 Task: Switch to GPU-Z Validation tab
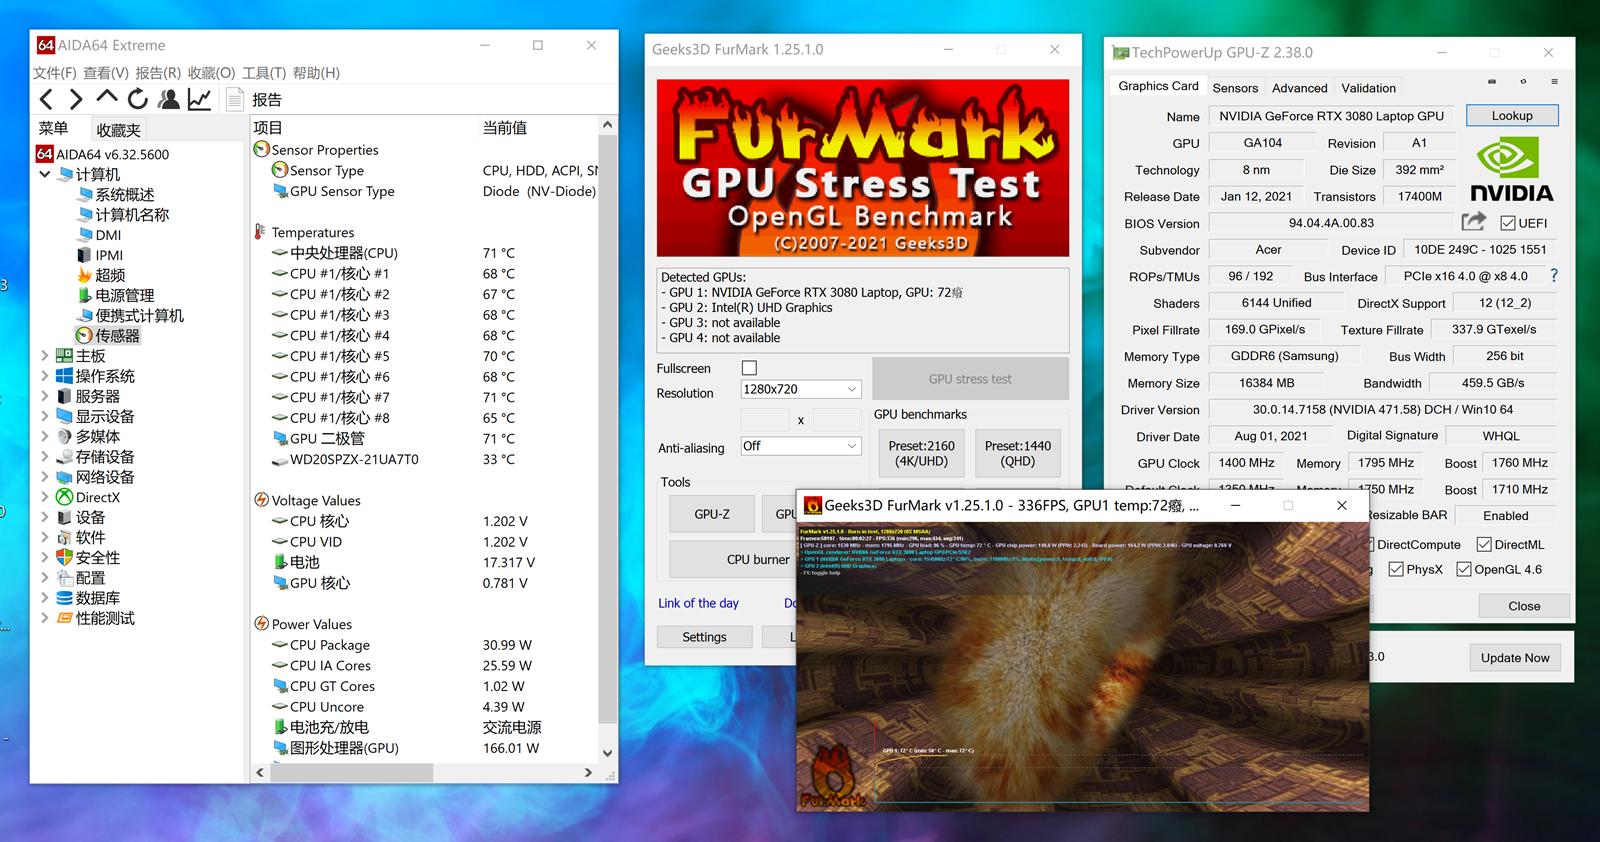[x=1368, y=88]
